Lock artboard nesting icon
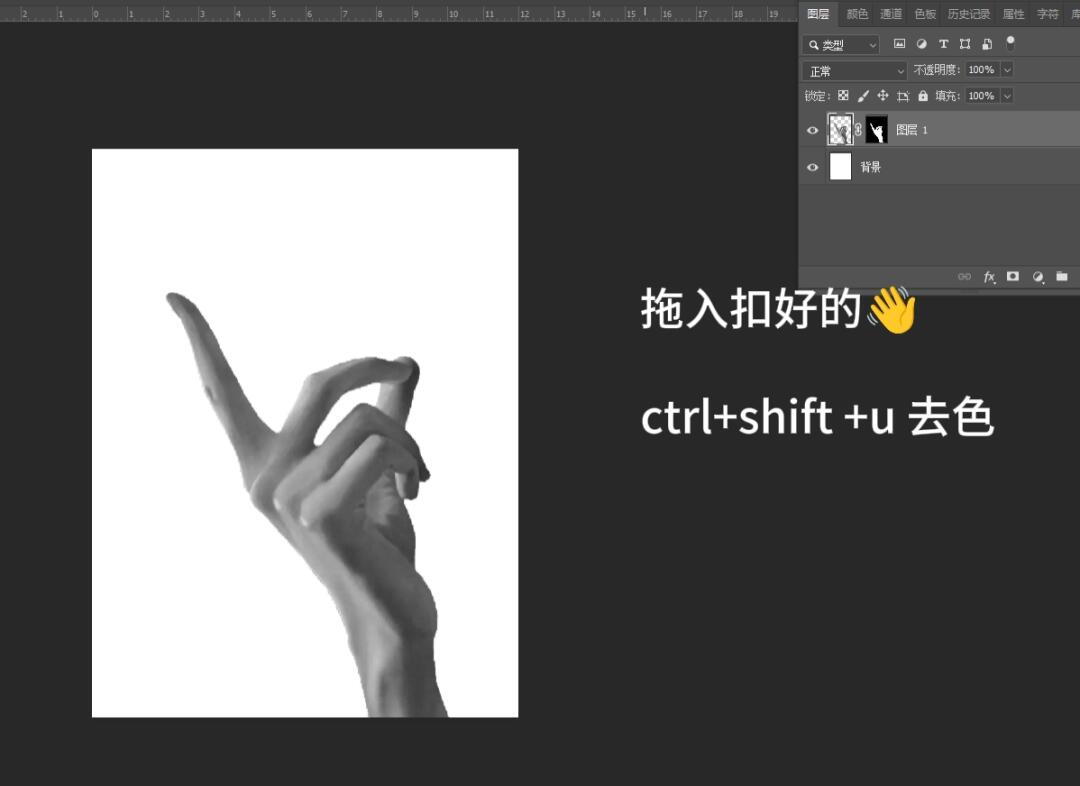The image size is (1080, 786). [x=903, y=96]
